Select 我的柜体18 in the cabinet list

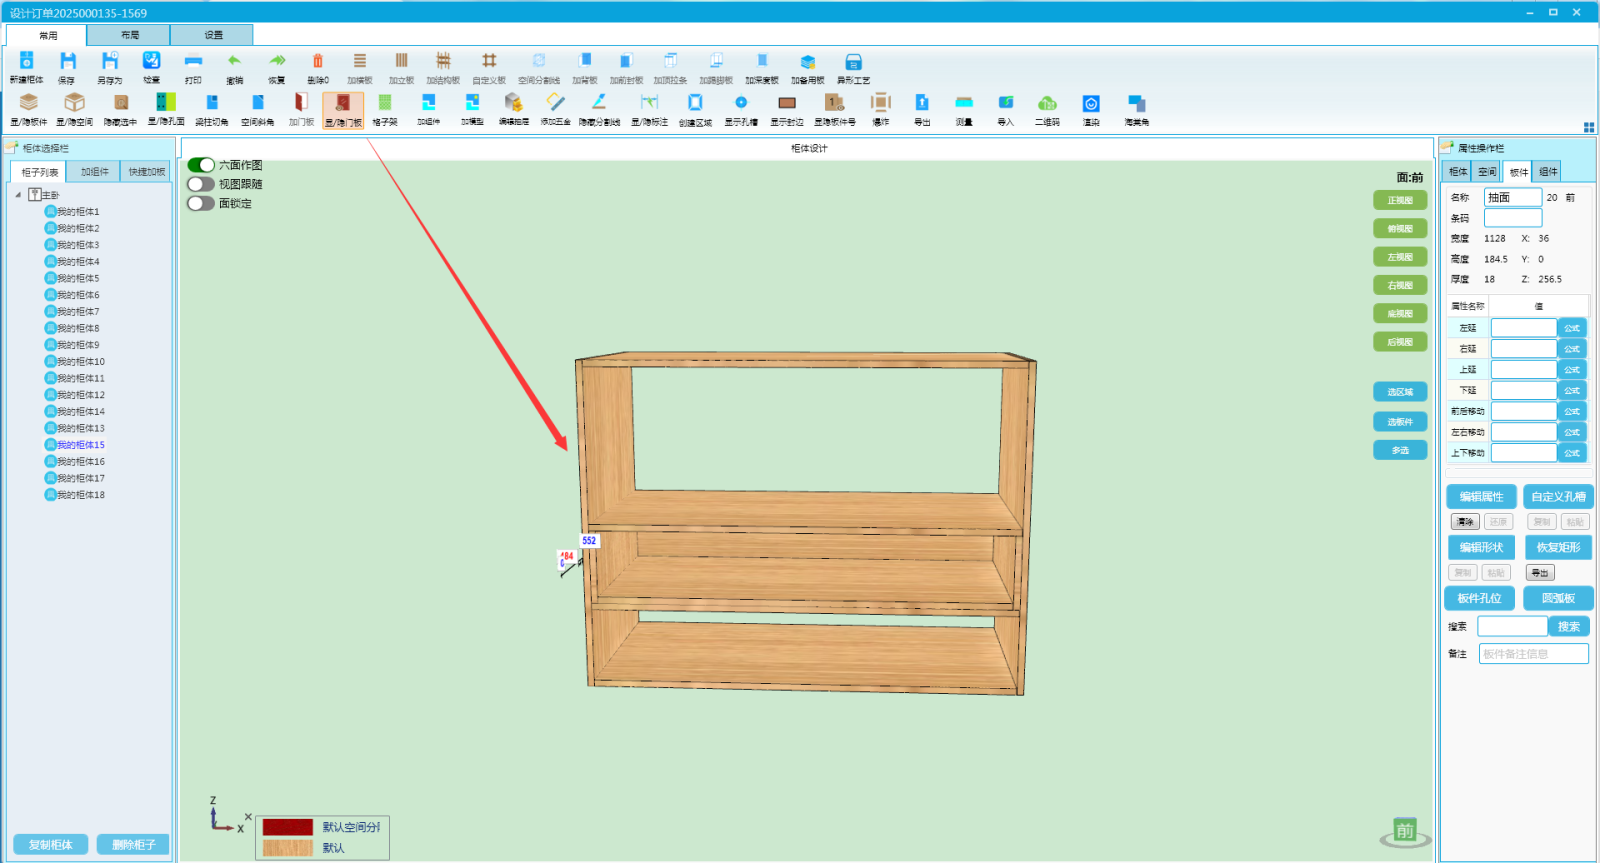tap(81, 495)
